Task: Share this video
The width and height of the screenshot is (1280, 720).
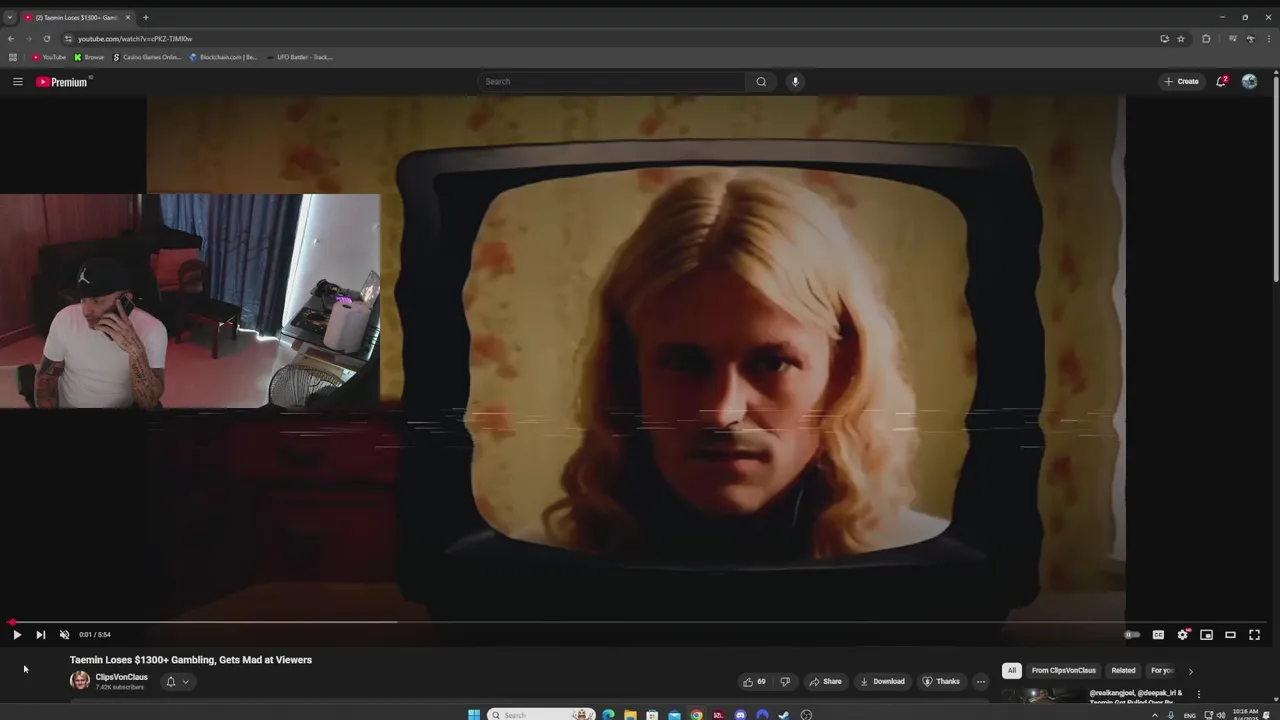Action: pos(825,681)
